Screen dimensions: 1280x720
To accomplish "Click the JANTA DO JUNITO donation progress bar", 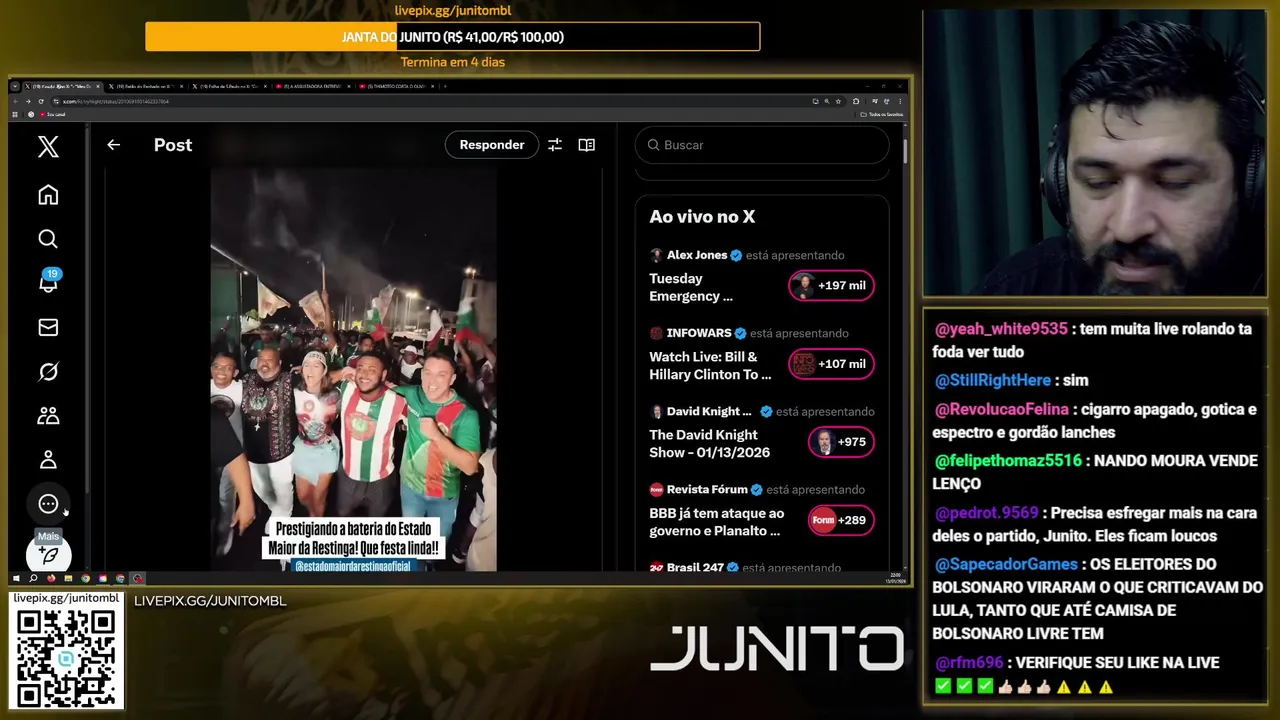I will tap(452, 37).
